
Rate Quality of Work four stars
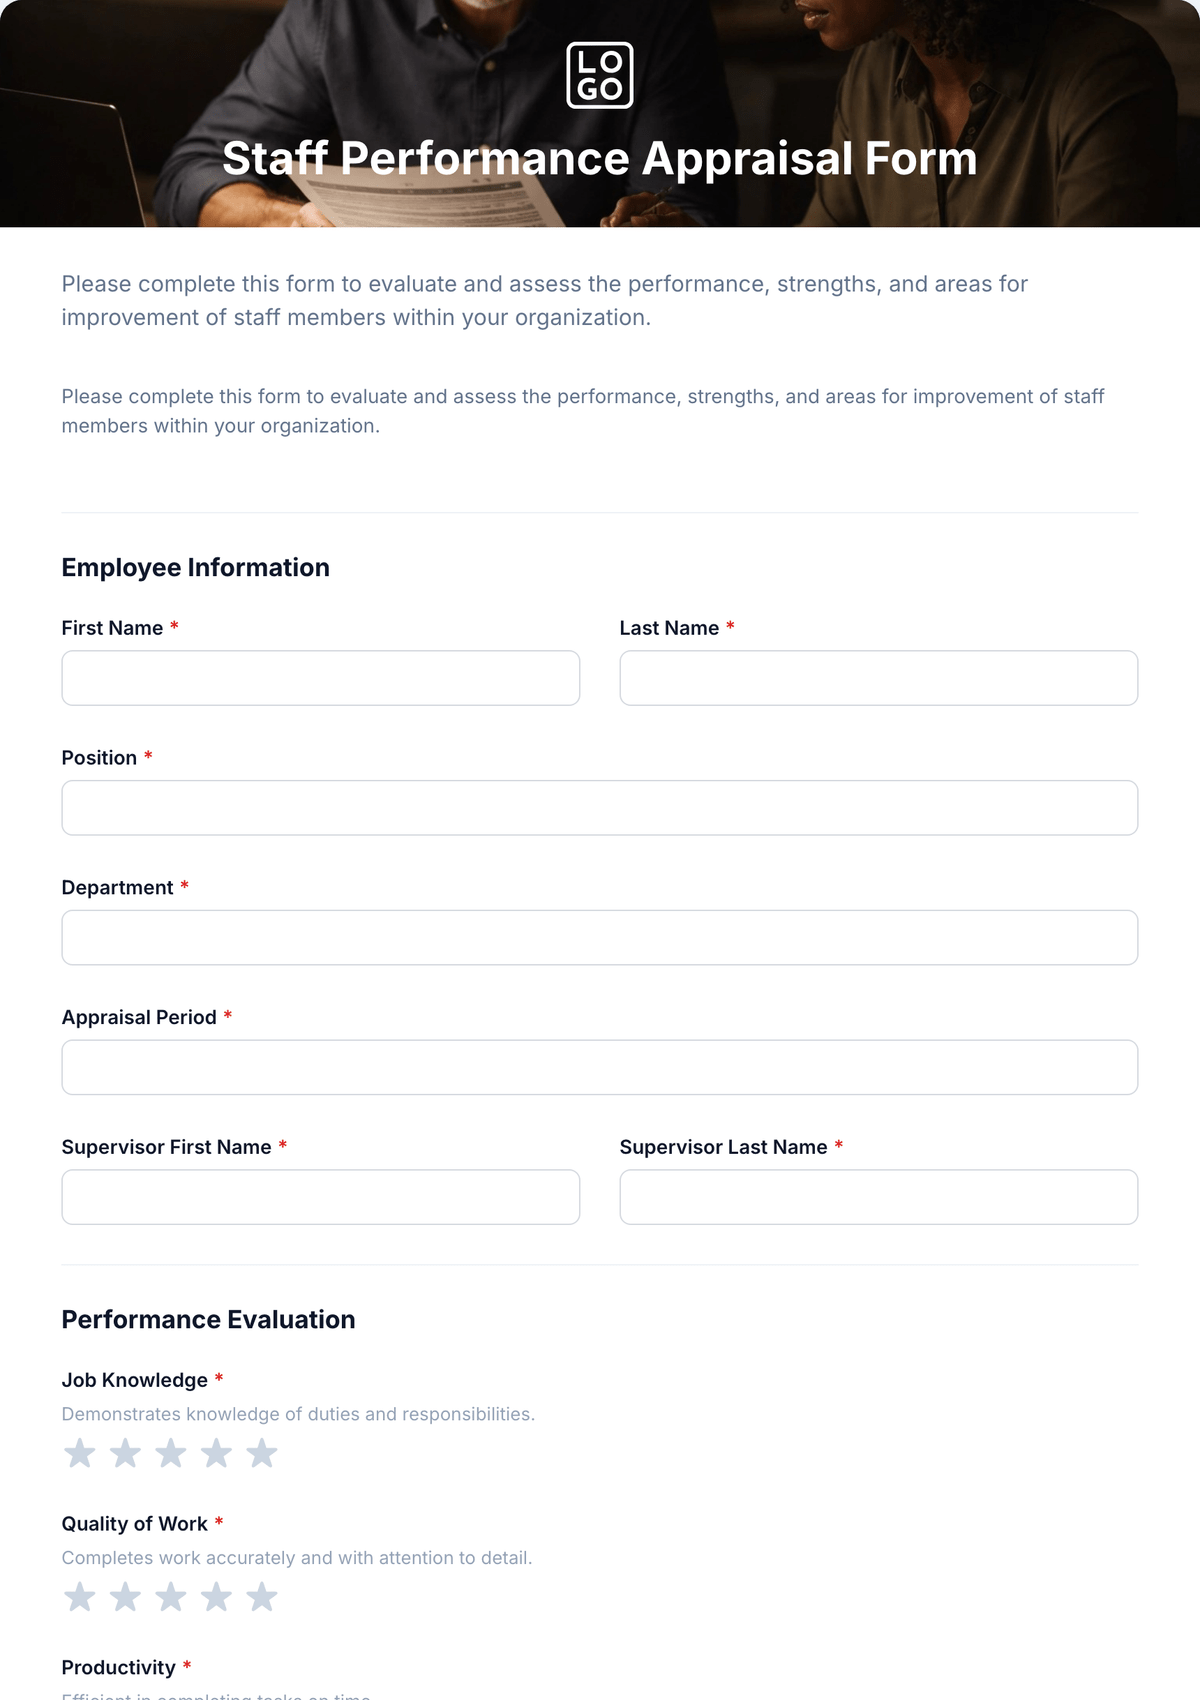pyautogui.click(x=216, y=1597)
